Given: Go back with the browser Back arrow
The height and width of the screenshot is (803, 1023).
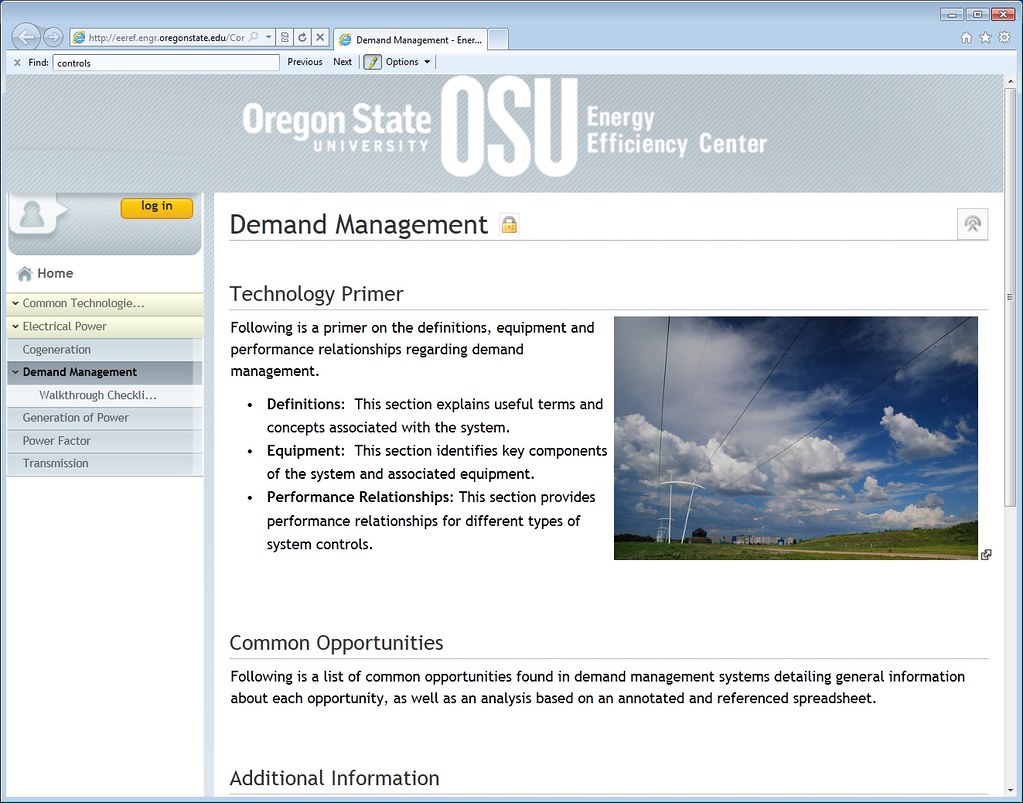Looking at the screenshot, I should pyautogui.click(x=26, y=37).
